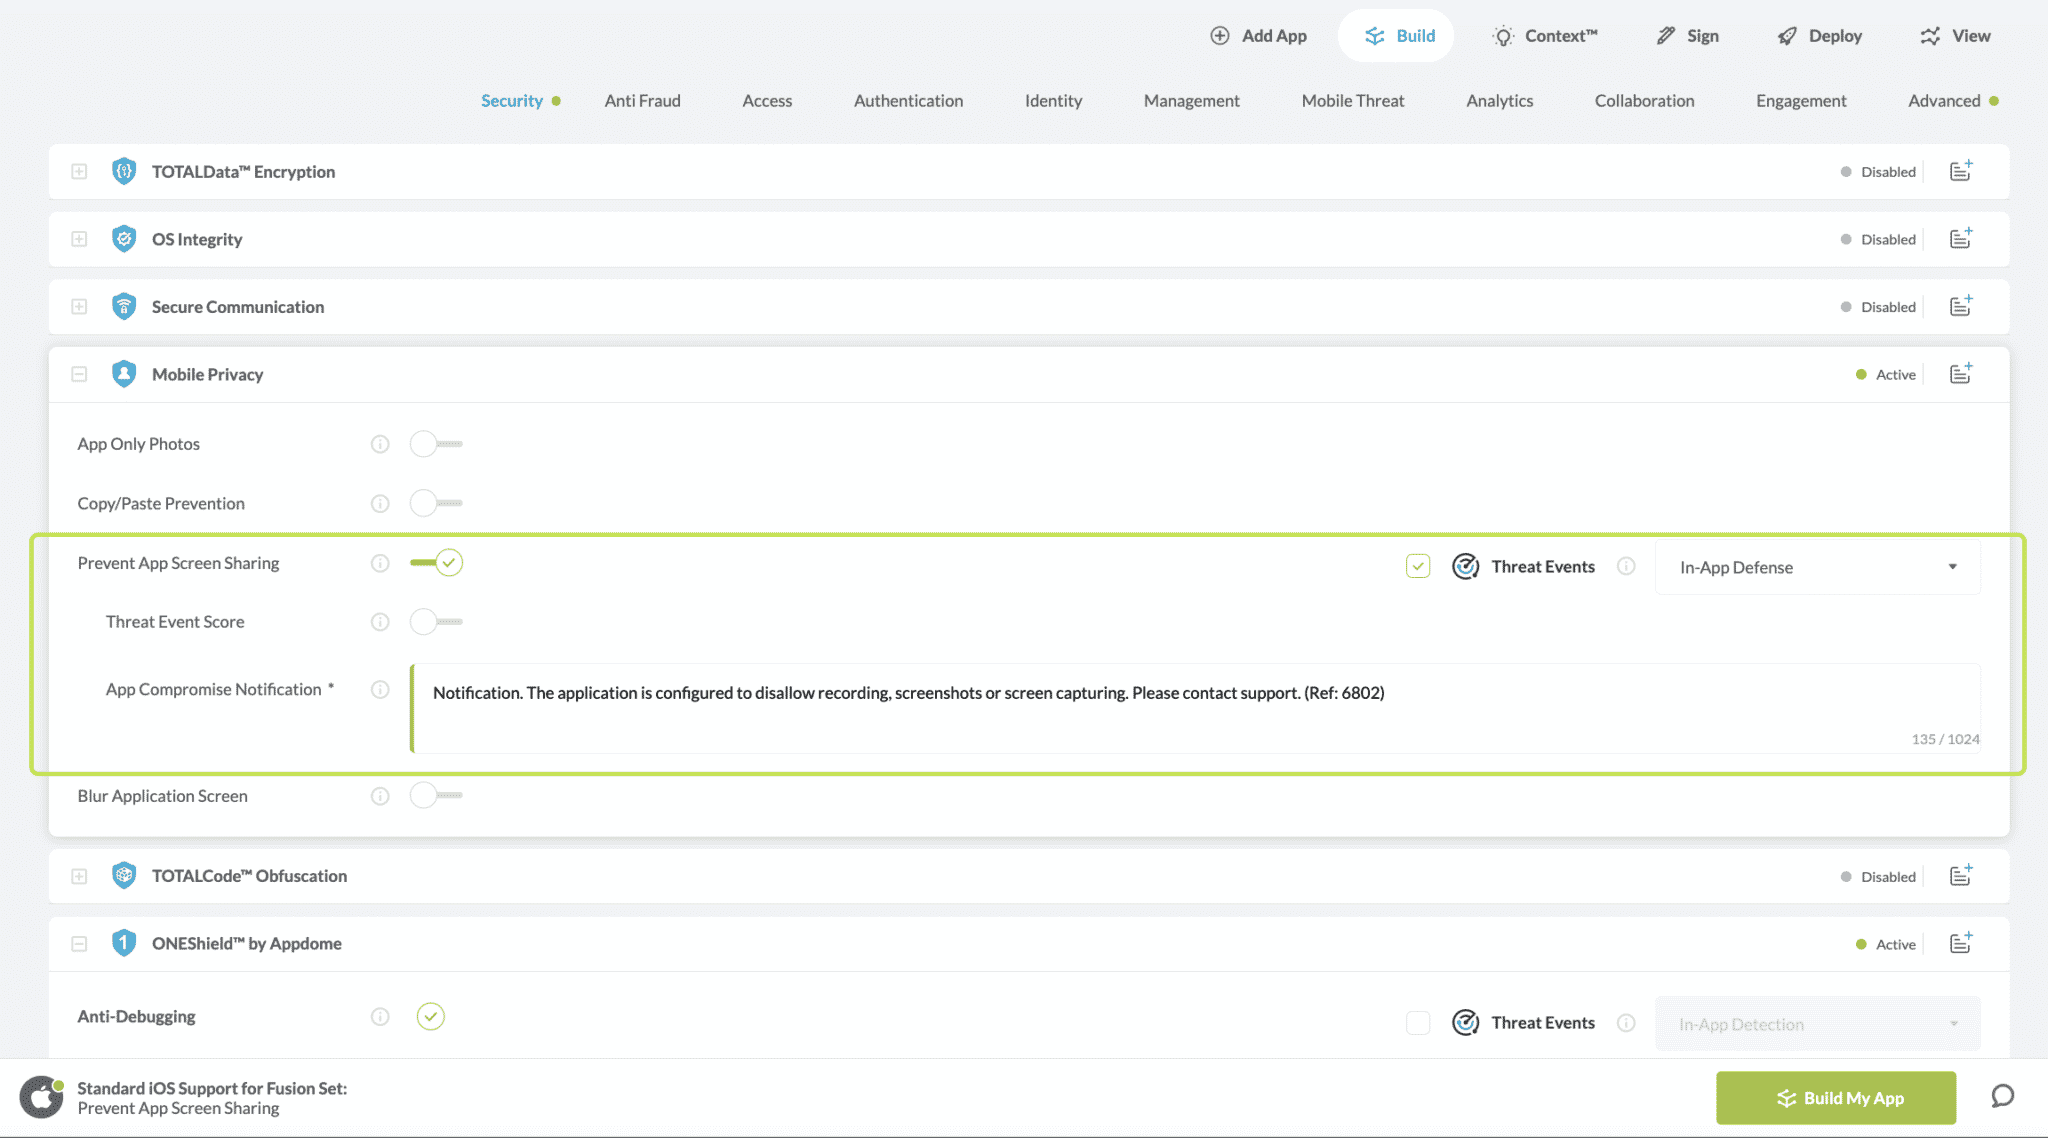
Task: Enable the App Only Photos toggle
Action: [435, 444]
